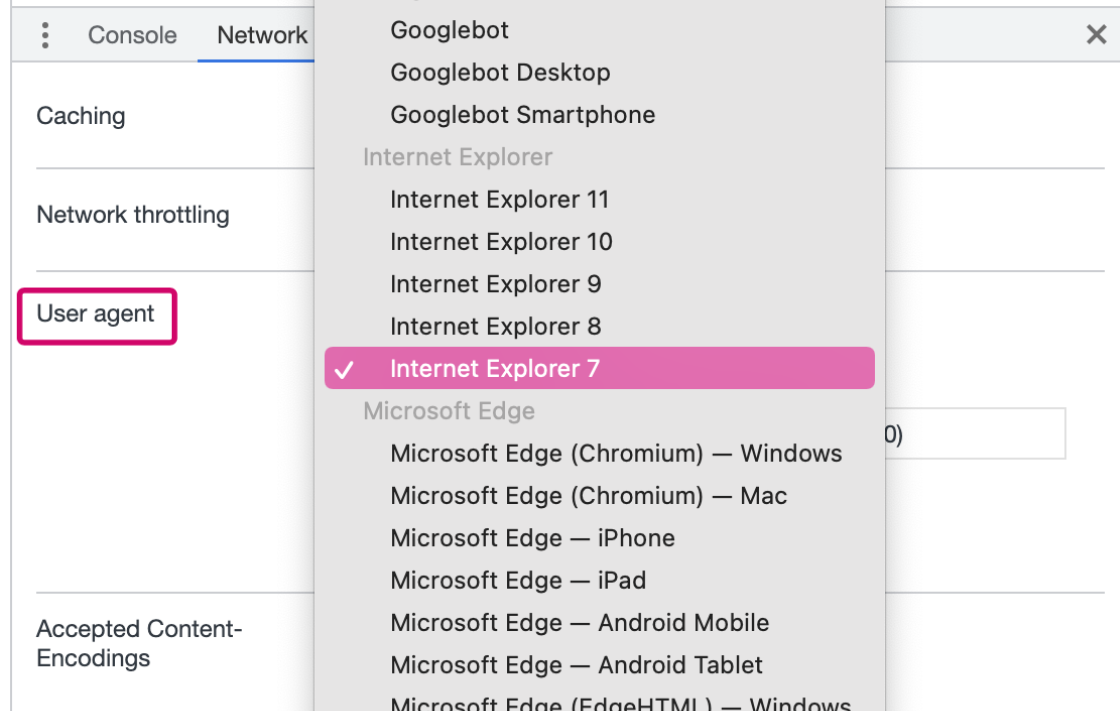Image resolution: width=1120 pixels, height=711 pixels.
Task: Click the Network throttling label
Action: pos(133,214)
